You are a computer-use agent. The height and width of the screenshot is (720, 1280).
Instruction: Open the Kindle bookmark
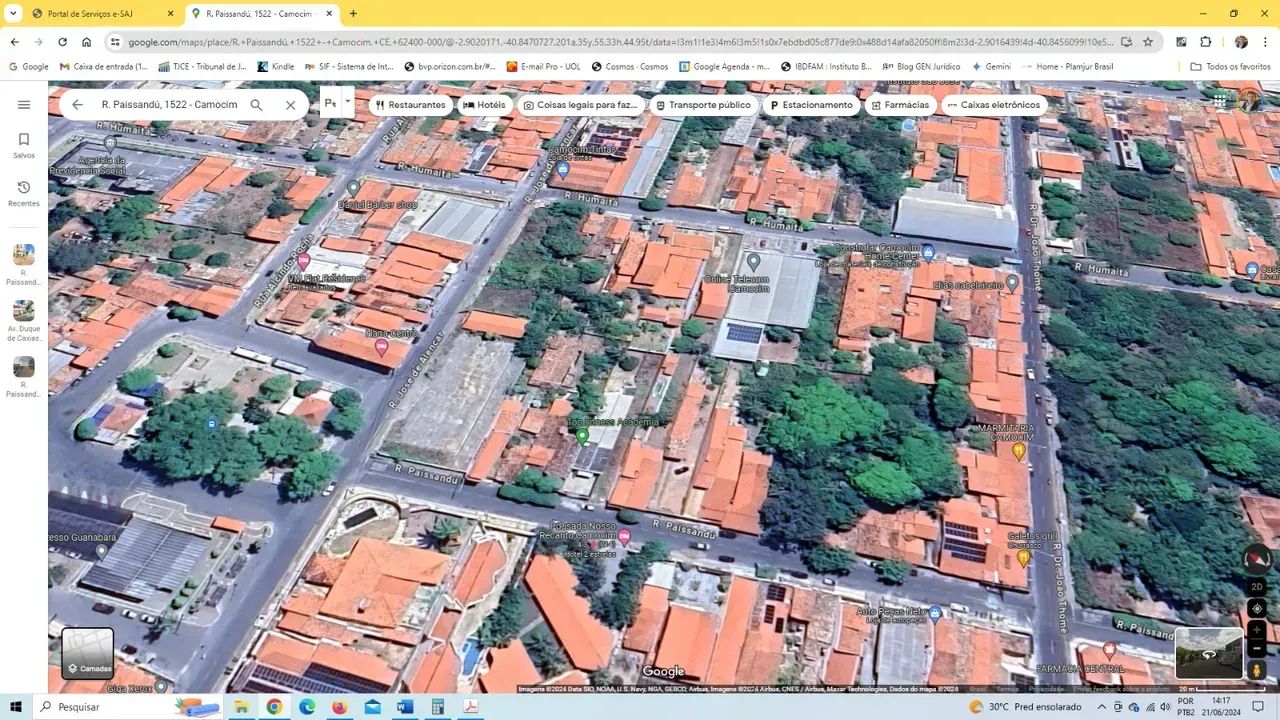tap(275, 67)
